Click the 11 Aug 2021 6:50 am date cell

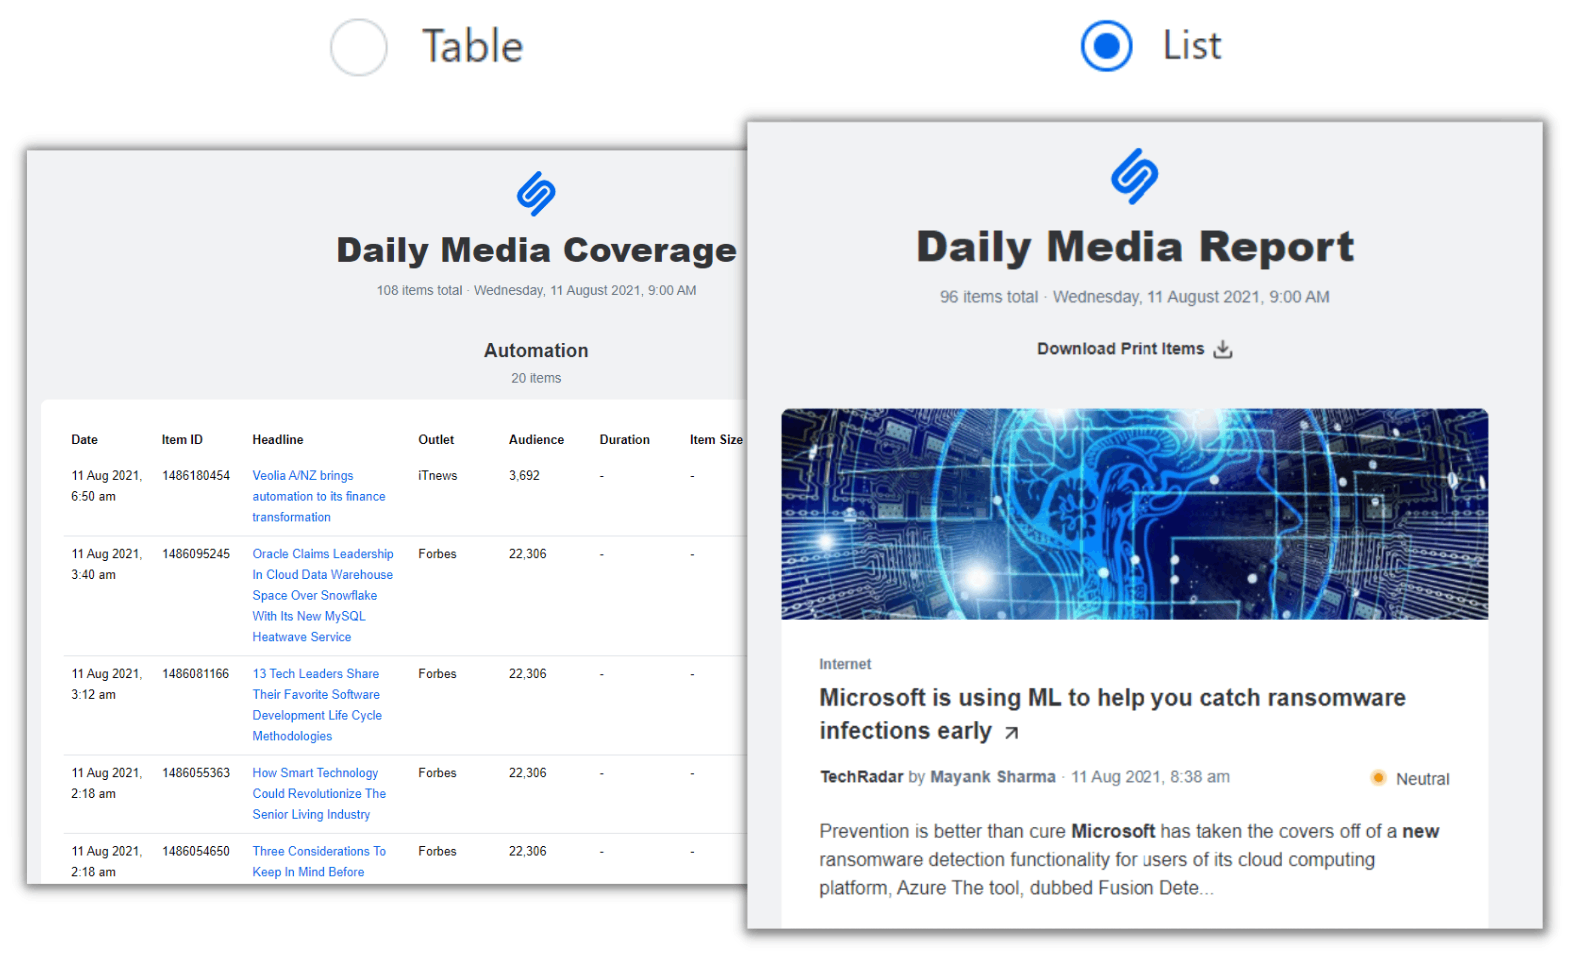pyautogui.click(x=106, y=486)
